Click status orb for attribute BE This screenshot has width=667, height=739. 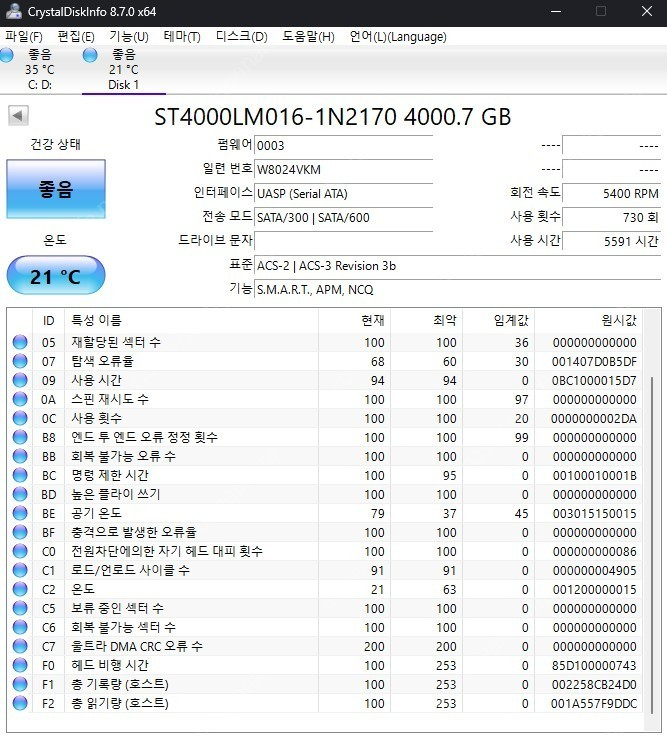click(x=20, y=513)
